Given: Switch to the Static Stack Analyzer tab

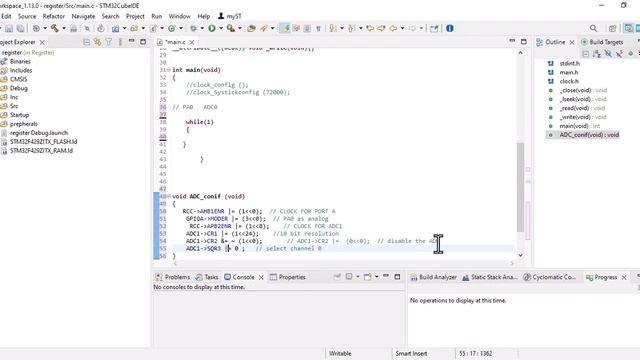Looking at the screenshot, I should coord(490,277).
